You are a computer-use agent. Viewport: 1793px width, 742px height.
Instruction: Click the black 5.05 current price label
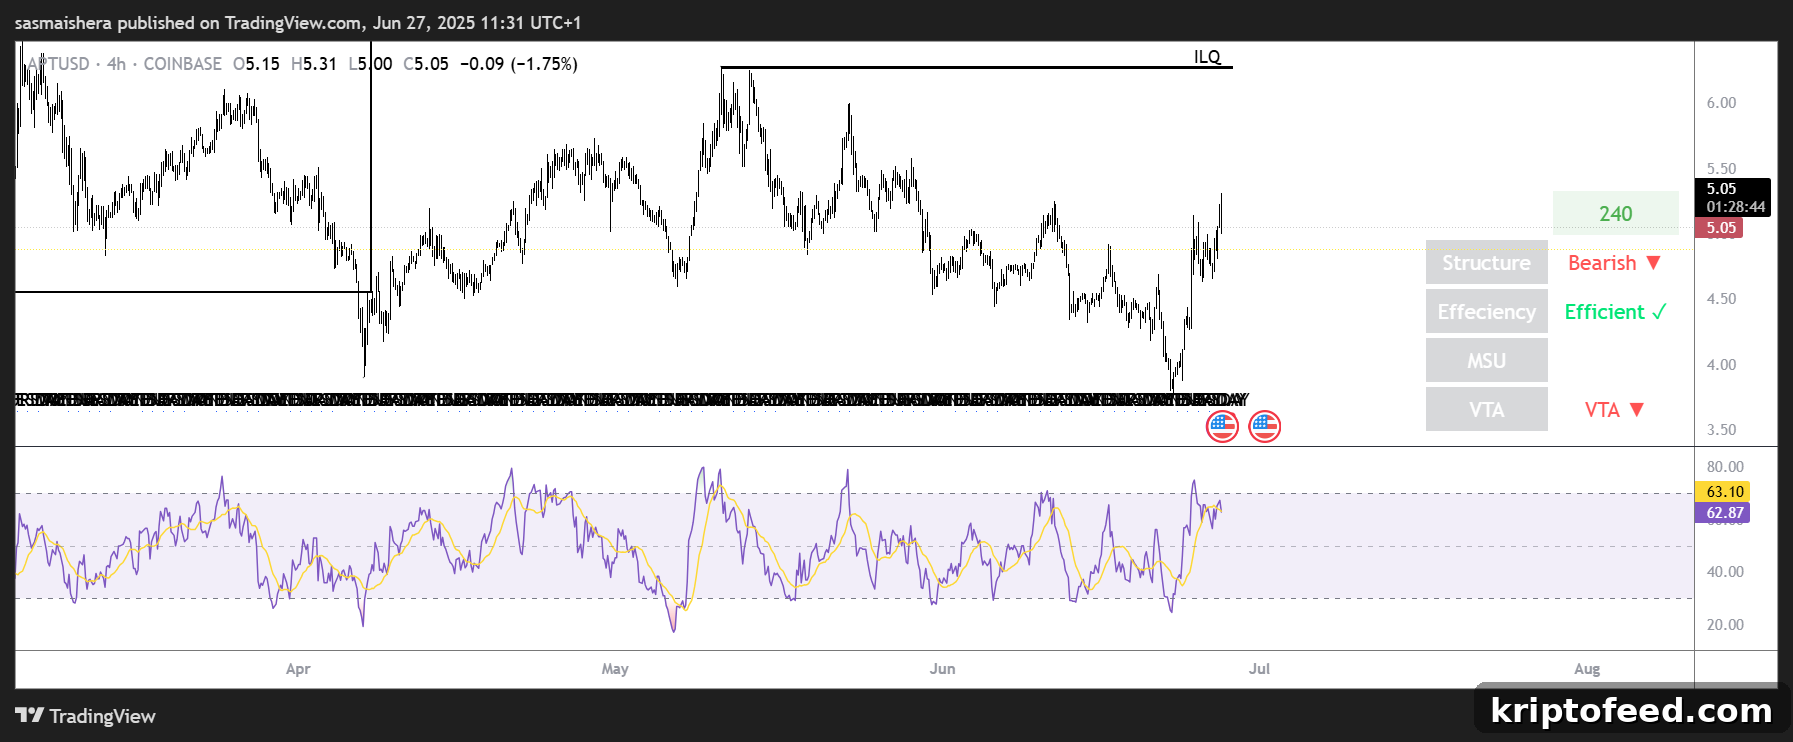[x=1722, y=189]
